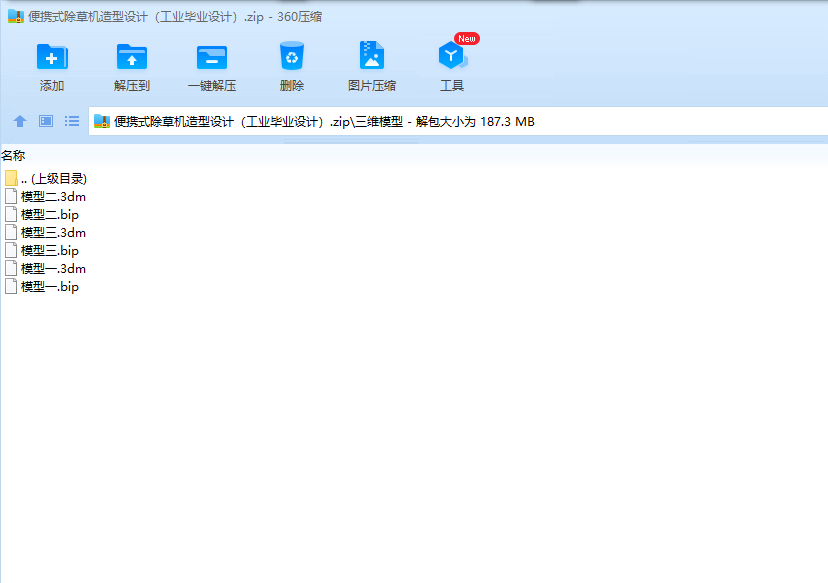Click the red New badge on 工具
828x583 pixels.
467,39
